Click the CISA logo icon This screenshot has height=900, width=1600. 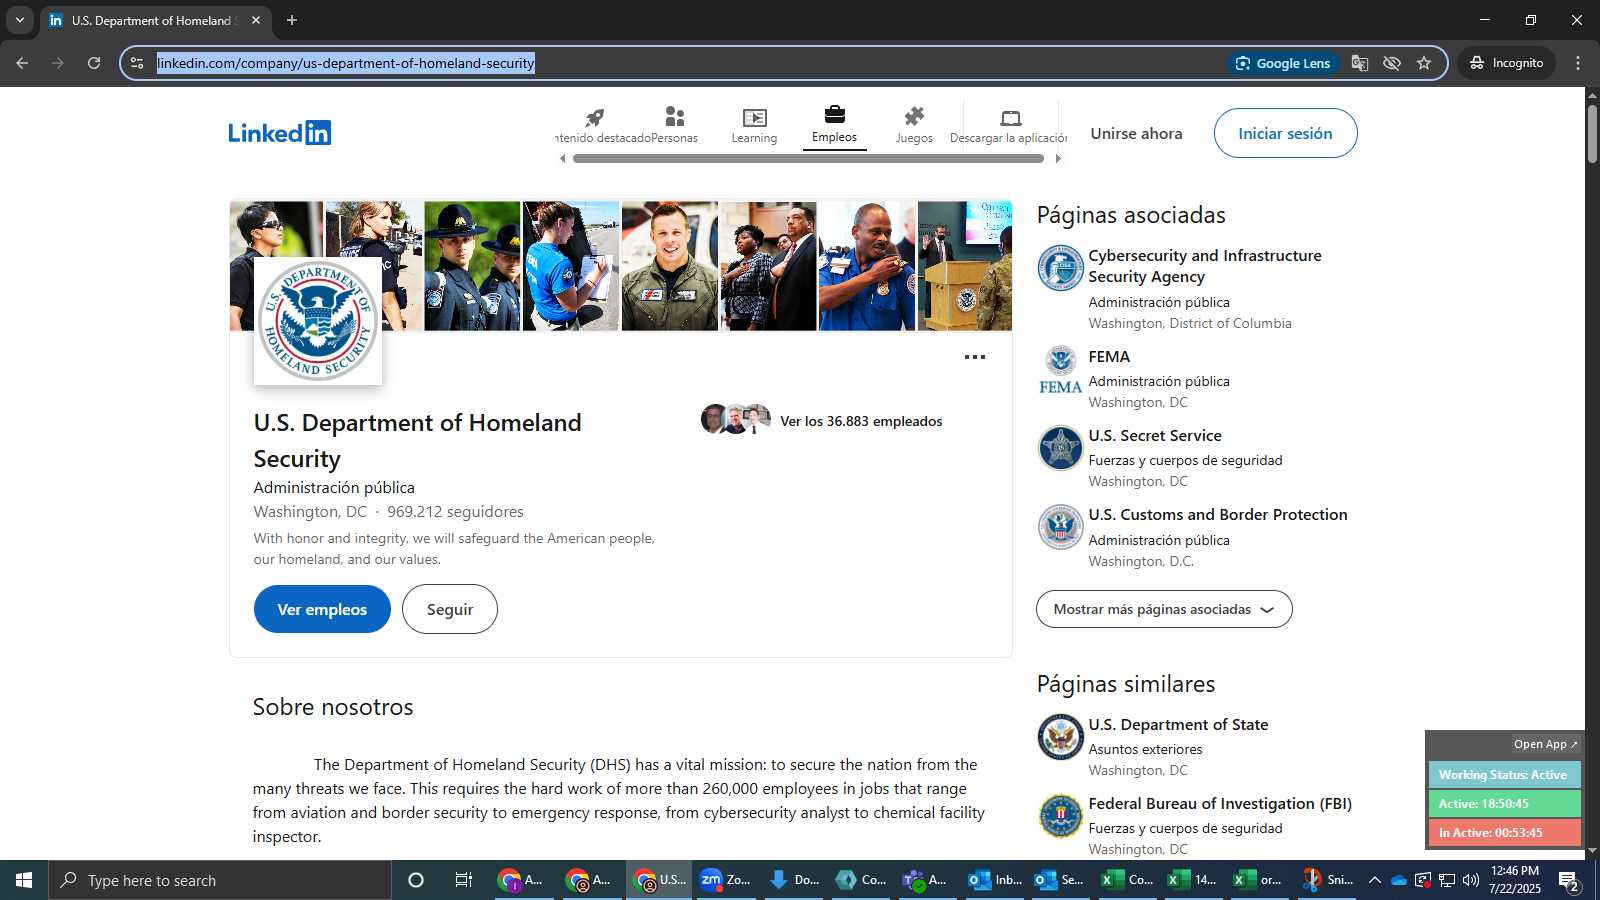[x=1061, y=268]
